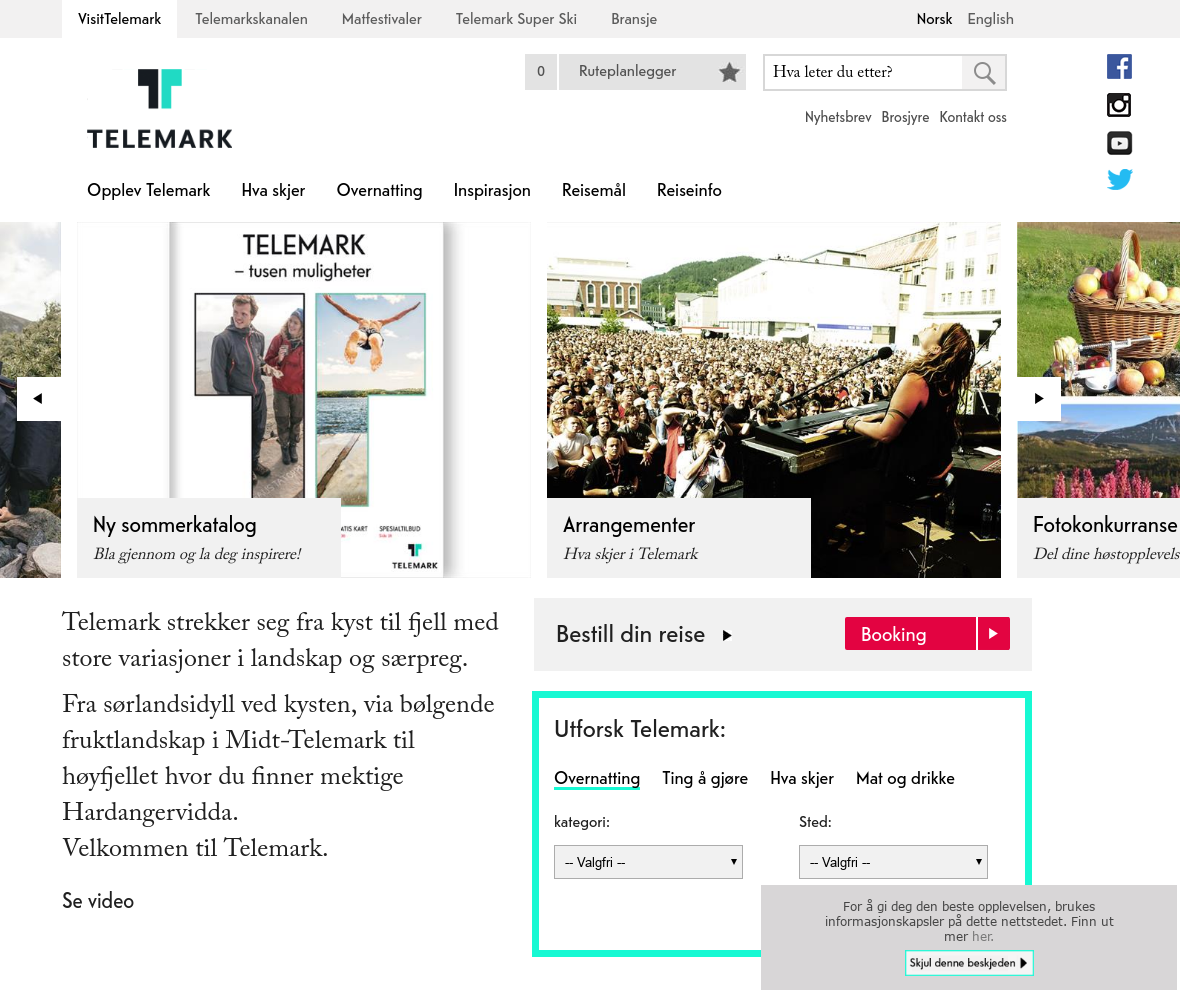Click the red arrow beside Booking
Screen dimensions: 1180x990
point(993,633)
